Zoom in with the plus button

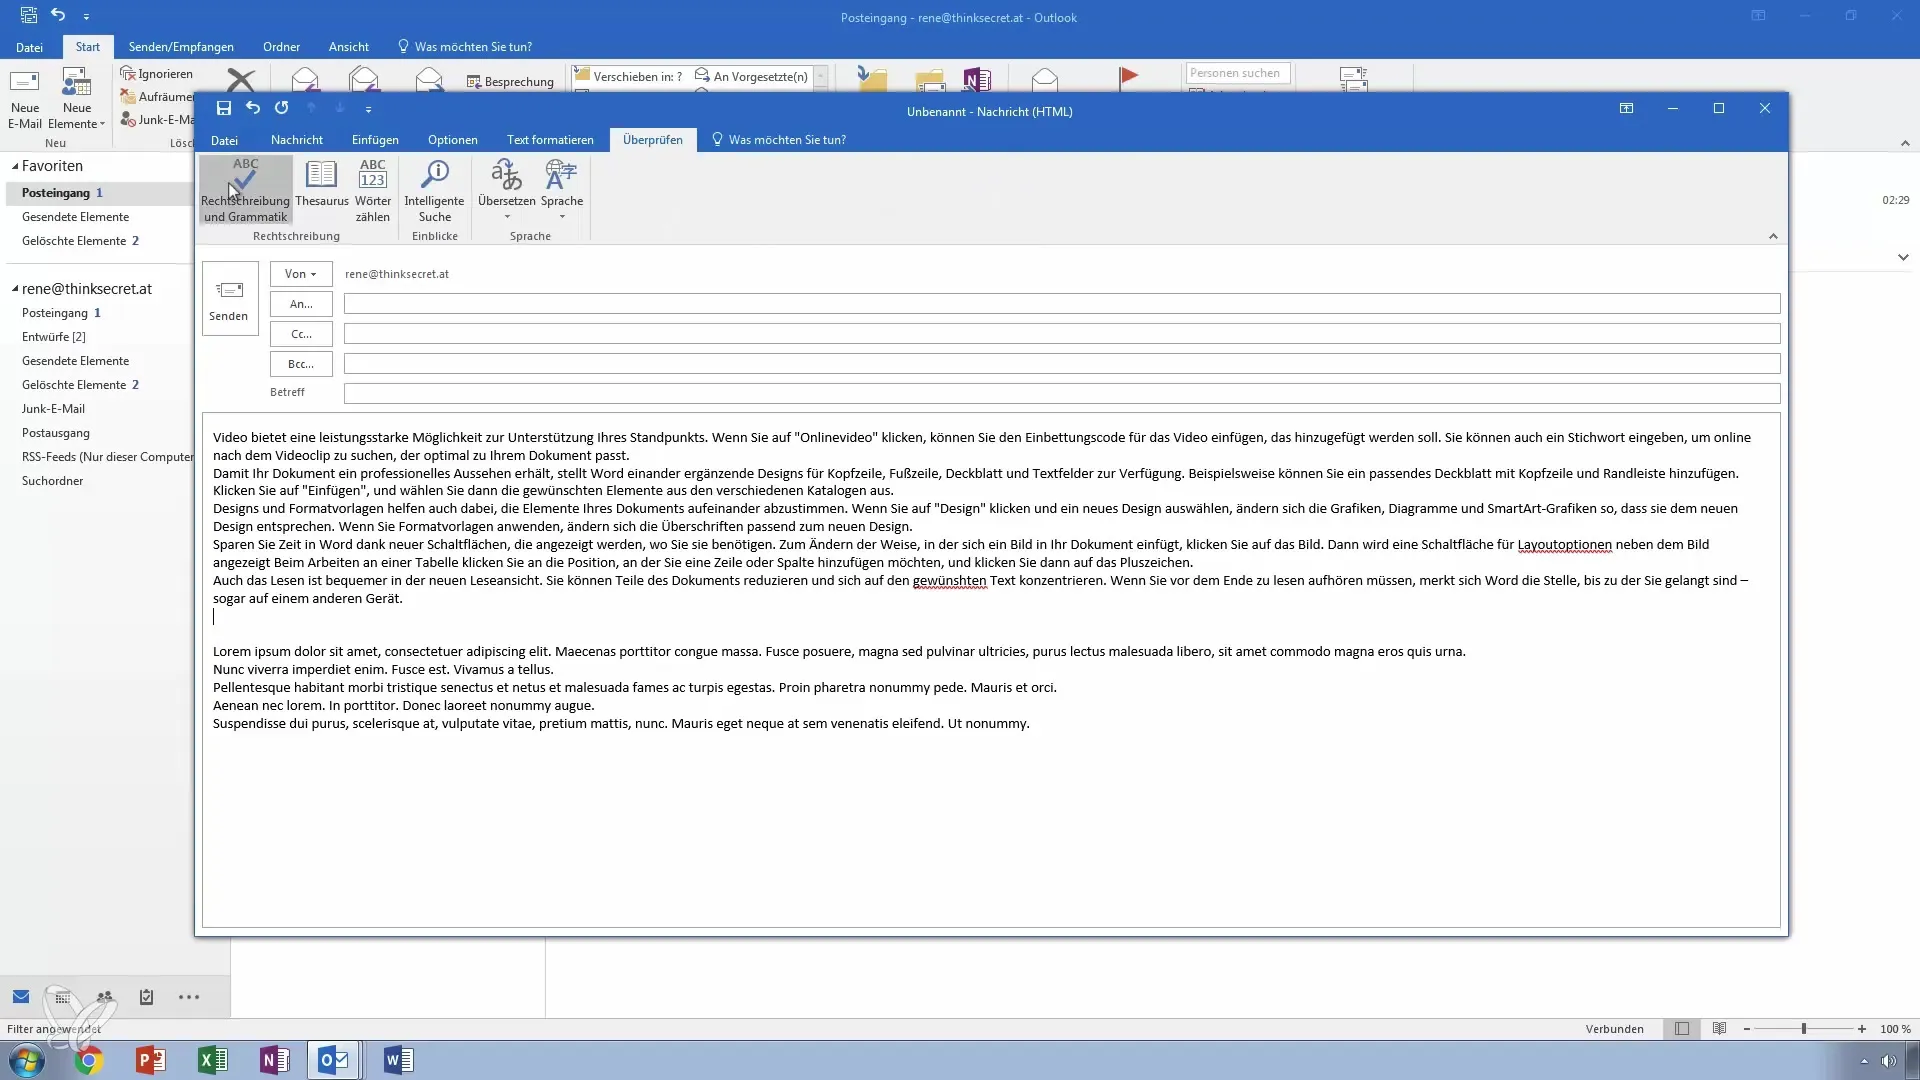(1862, 1029)
